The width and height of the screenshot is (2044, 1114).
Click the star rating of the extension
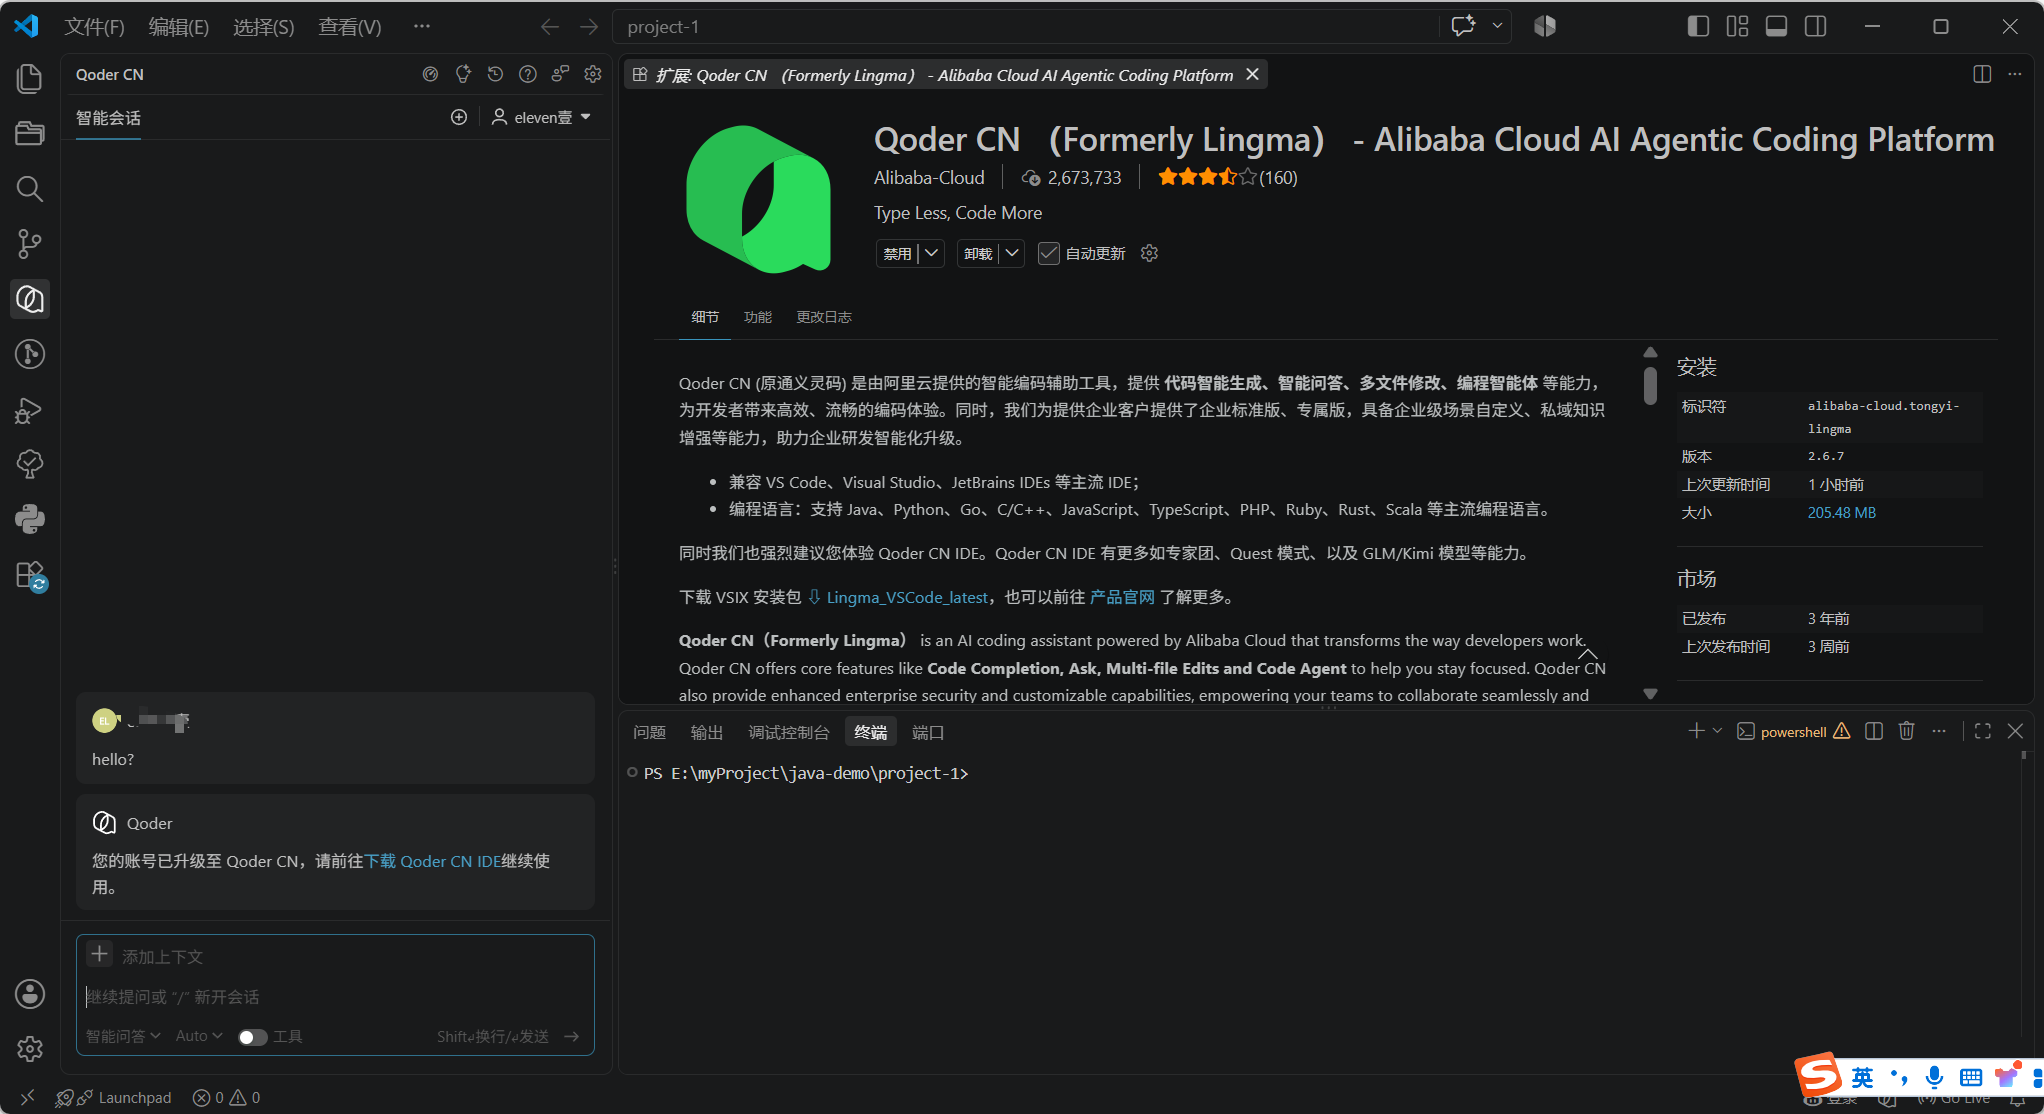point(1227,177)
